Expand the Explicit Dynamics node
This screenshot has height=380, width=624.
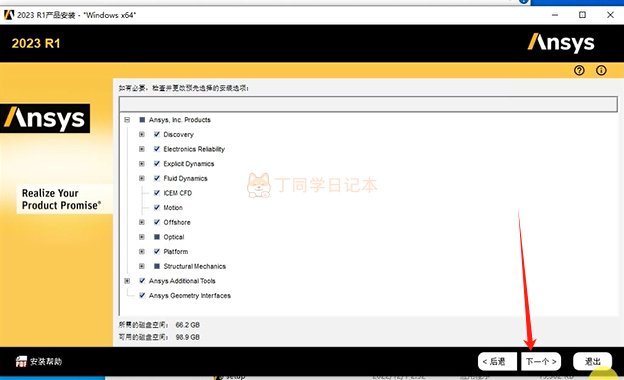(x=142, y=164)
